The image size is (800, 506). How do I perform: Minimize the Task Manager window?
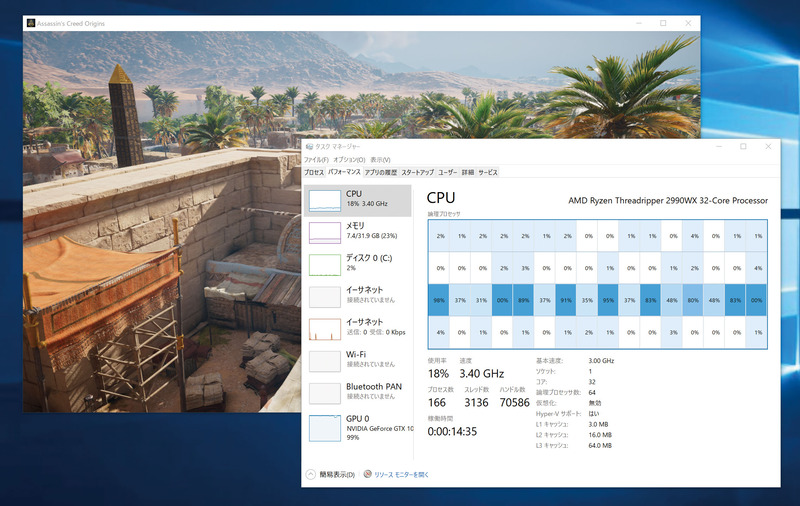pos(719,146)
